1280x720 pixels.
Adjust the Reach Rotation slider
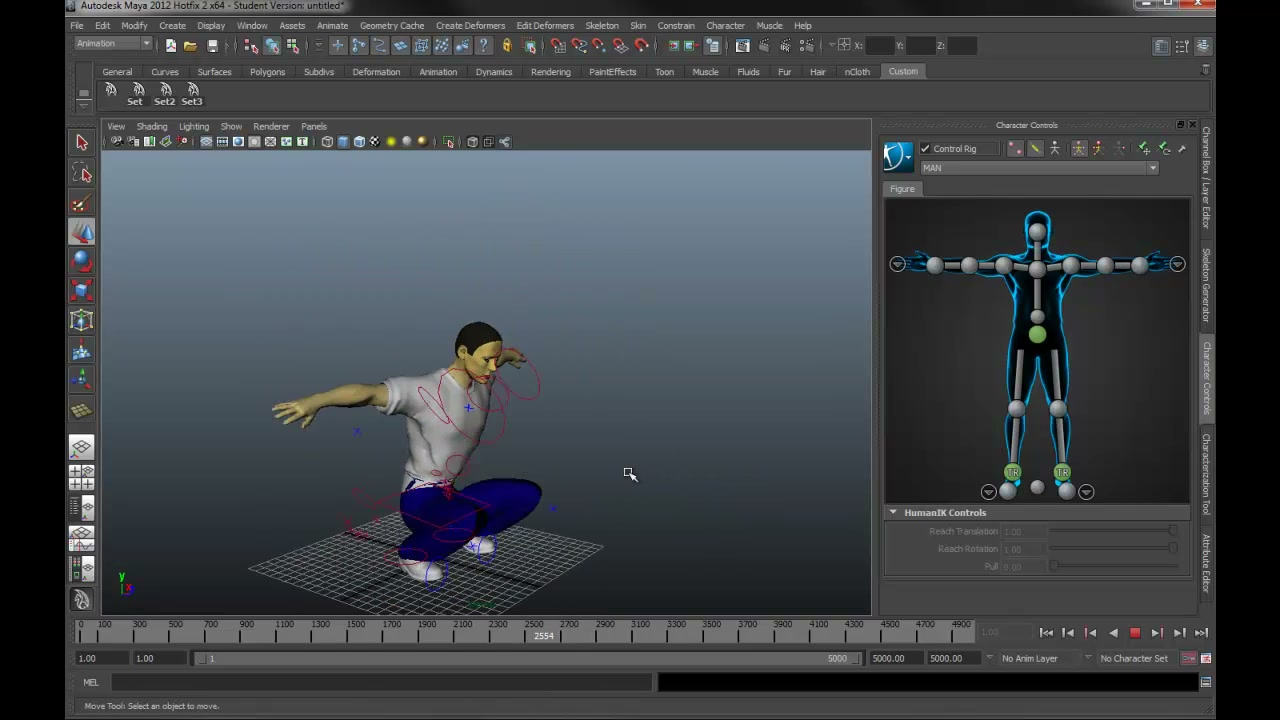coord(1112,549)
